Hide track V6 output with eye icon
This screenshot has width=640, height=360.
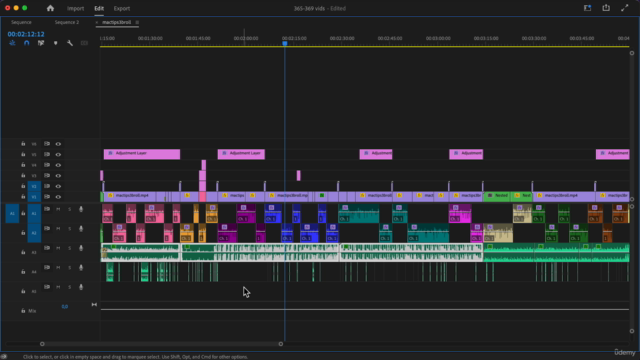click(x=58, y=144)
